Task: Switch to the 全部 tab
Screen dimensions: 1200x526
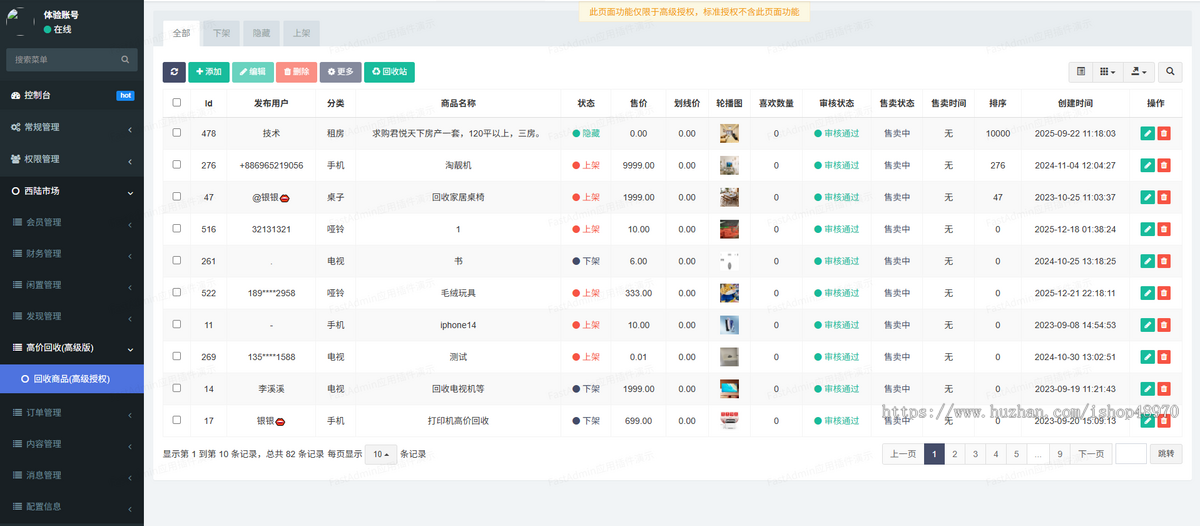Action: pyautogui.click(x=181, y=33)
